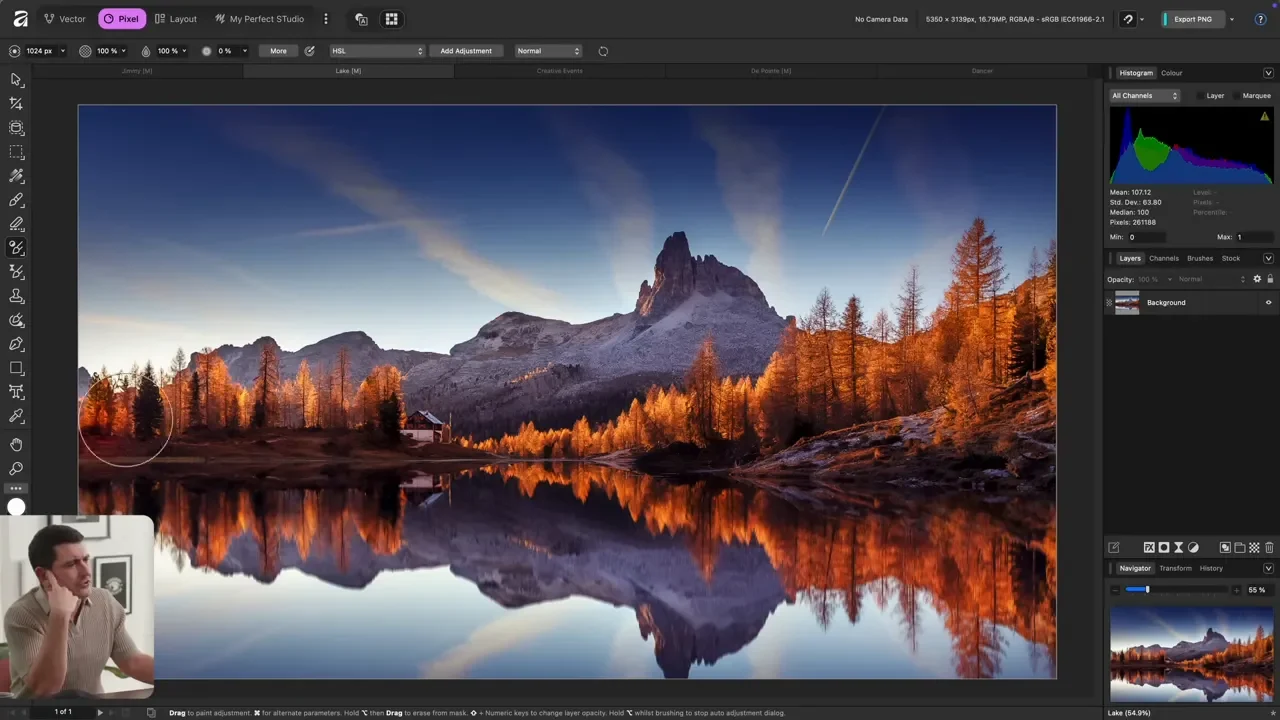Open the Adjustments half-circle icon
The width and height of the screenshot is (1280, 720).
click(x=1193, y=548)
